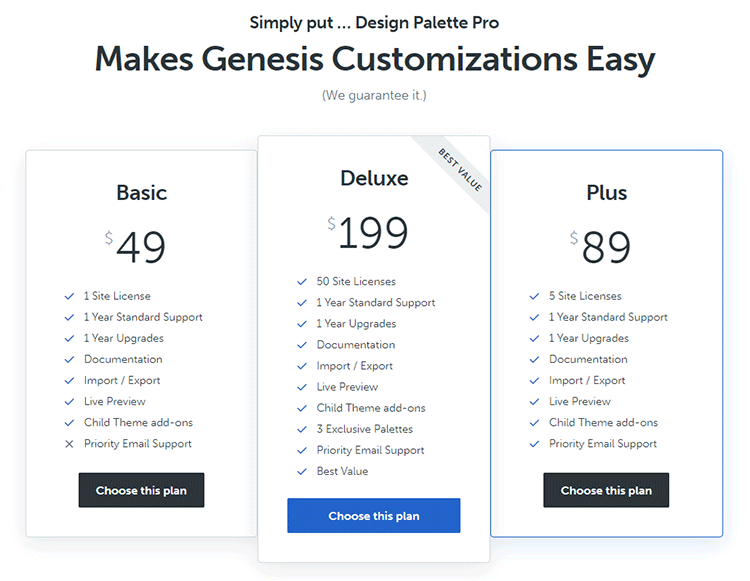Screen dimensions: 750x581
Task: Click the Basic plan heading
Action: coord(142,193)
